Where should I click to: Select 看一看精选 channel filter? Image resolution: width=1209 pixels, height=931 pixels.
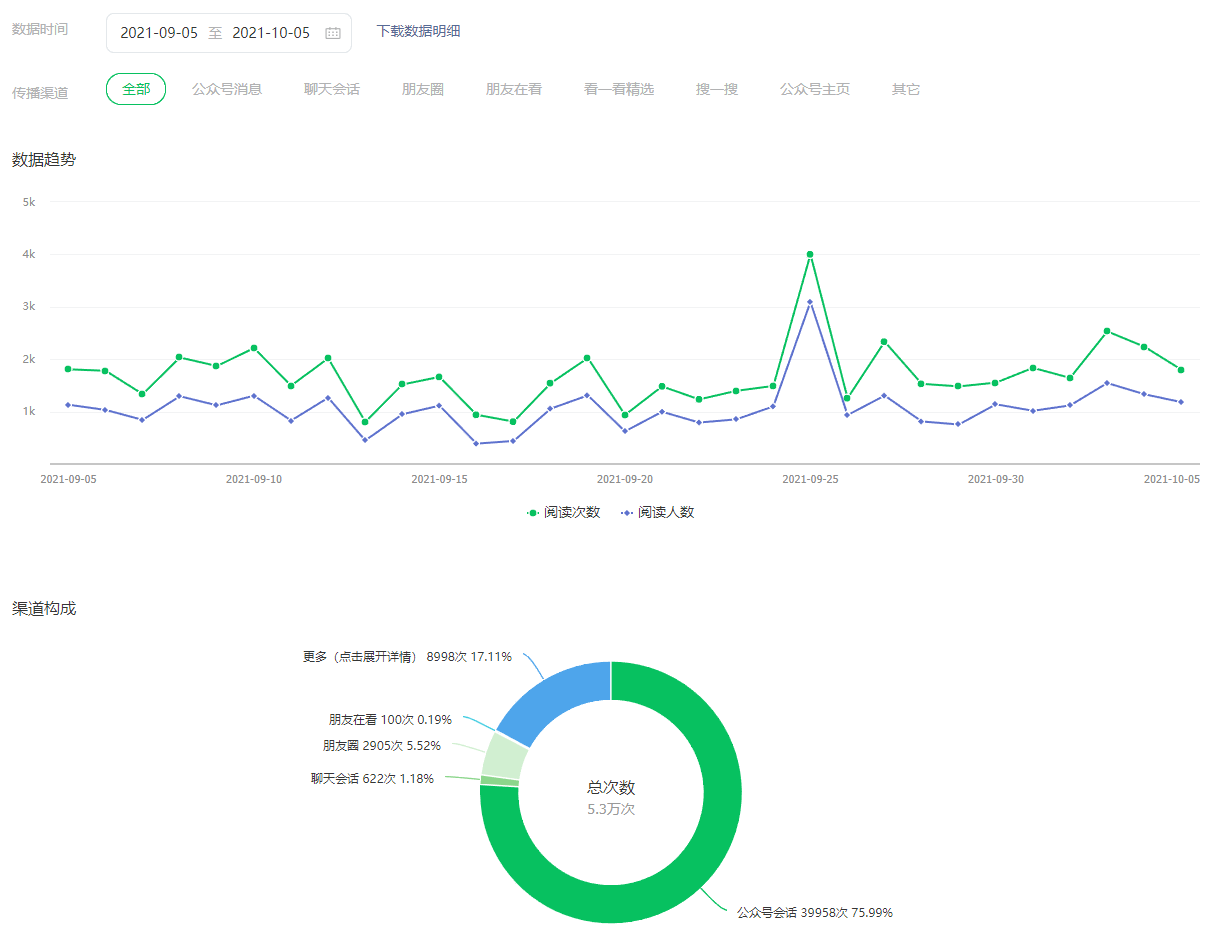(619, 89)
